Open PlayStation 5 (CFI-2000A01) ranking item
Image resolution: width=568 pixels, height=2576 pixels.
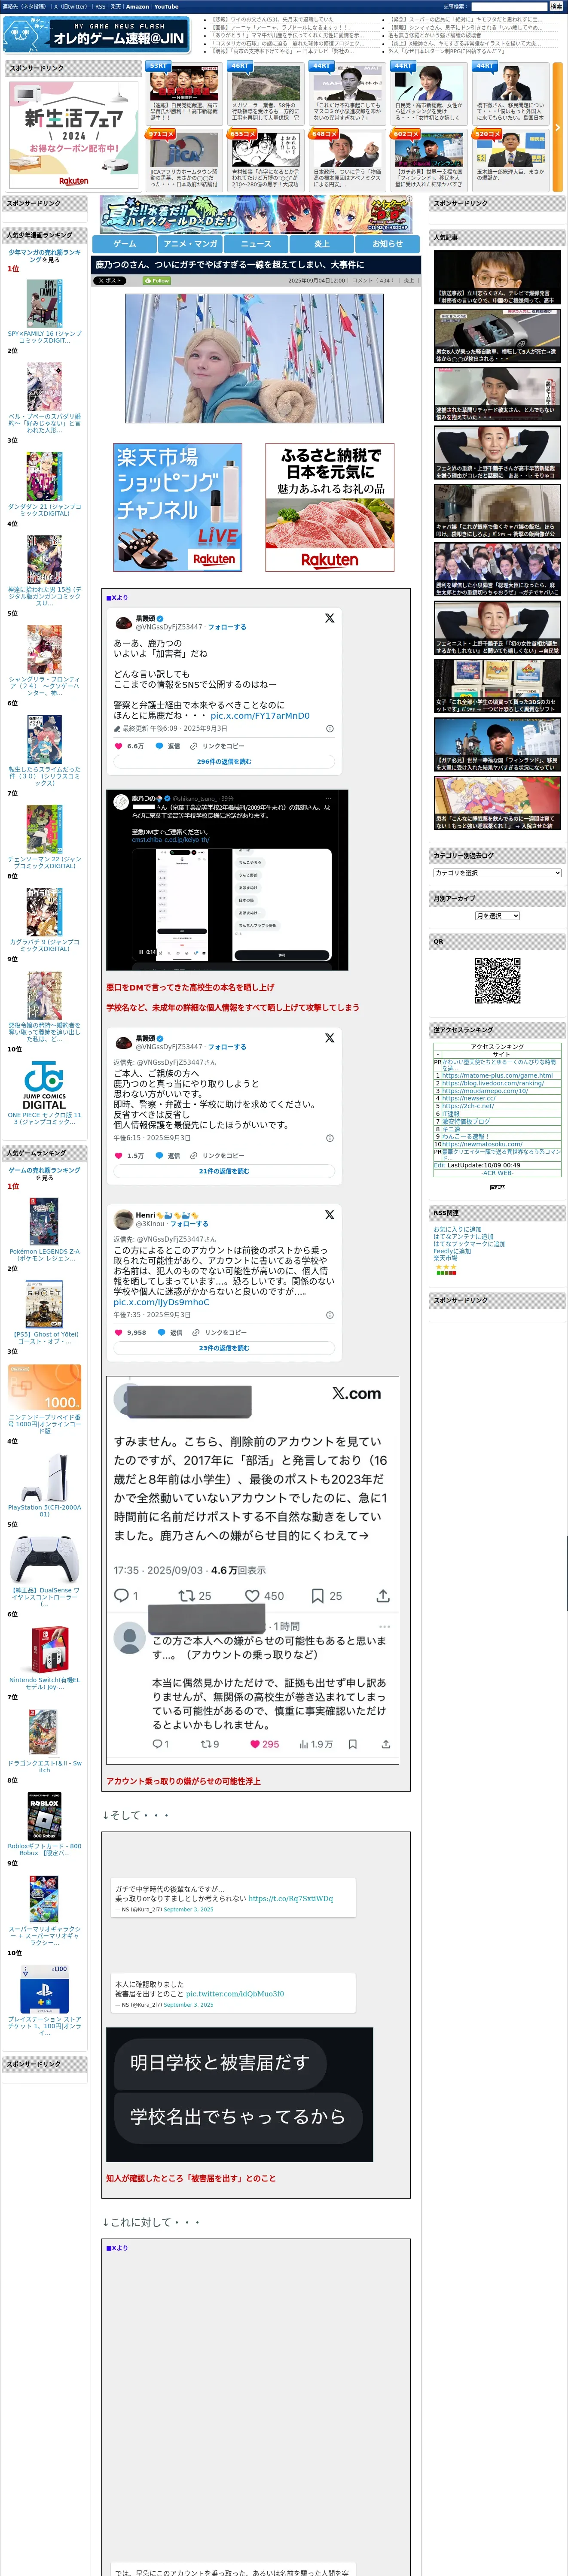44,1484
